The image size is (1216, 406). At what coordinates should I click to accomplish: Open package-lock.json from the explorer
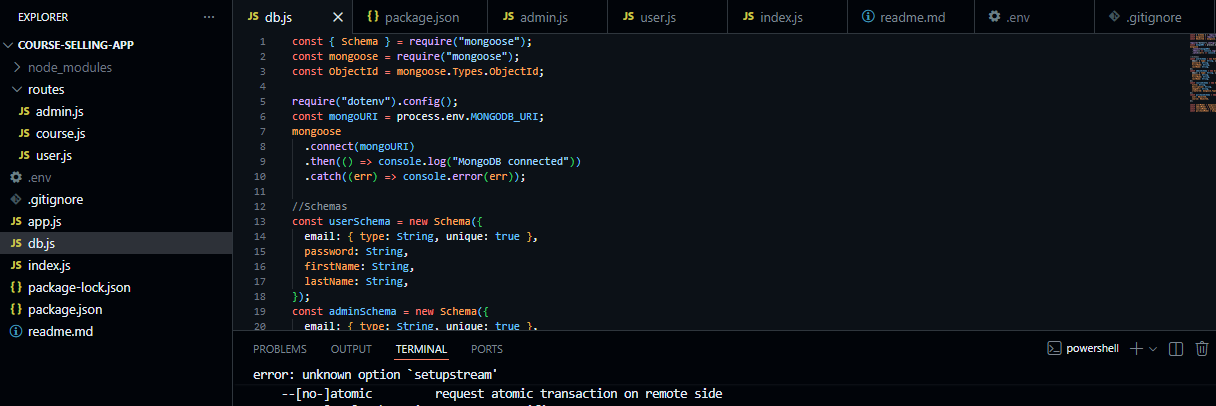79,287
